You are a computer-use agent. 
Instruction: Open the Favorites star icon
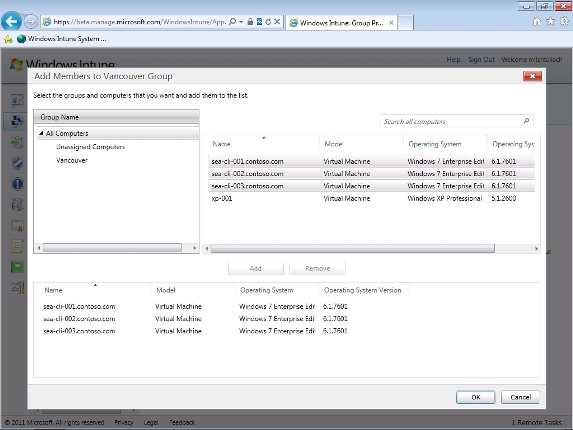click(550, 22)
